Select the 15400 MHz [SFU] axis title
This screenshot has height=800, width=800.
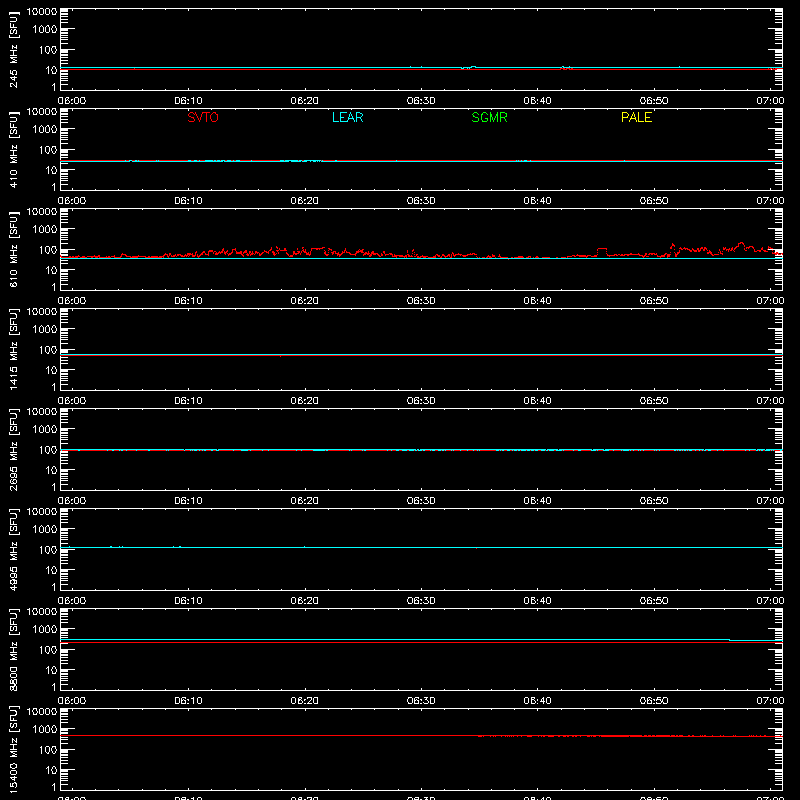[x=13, y=749]
